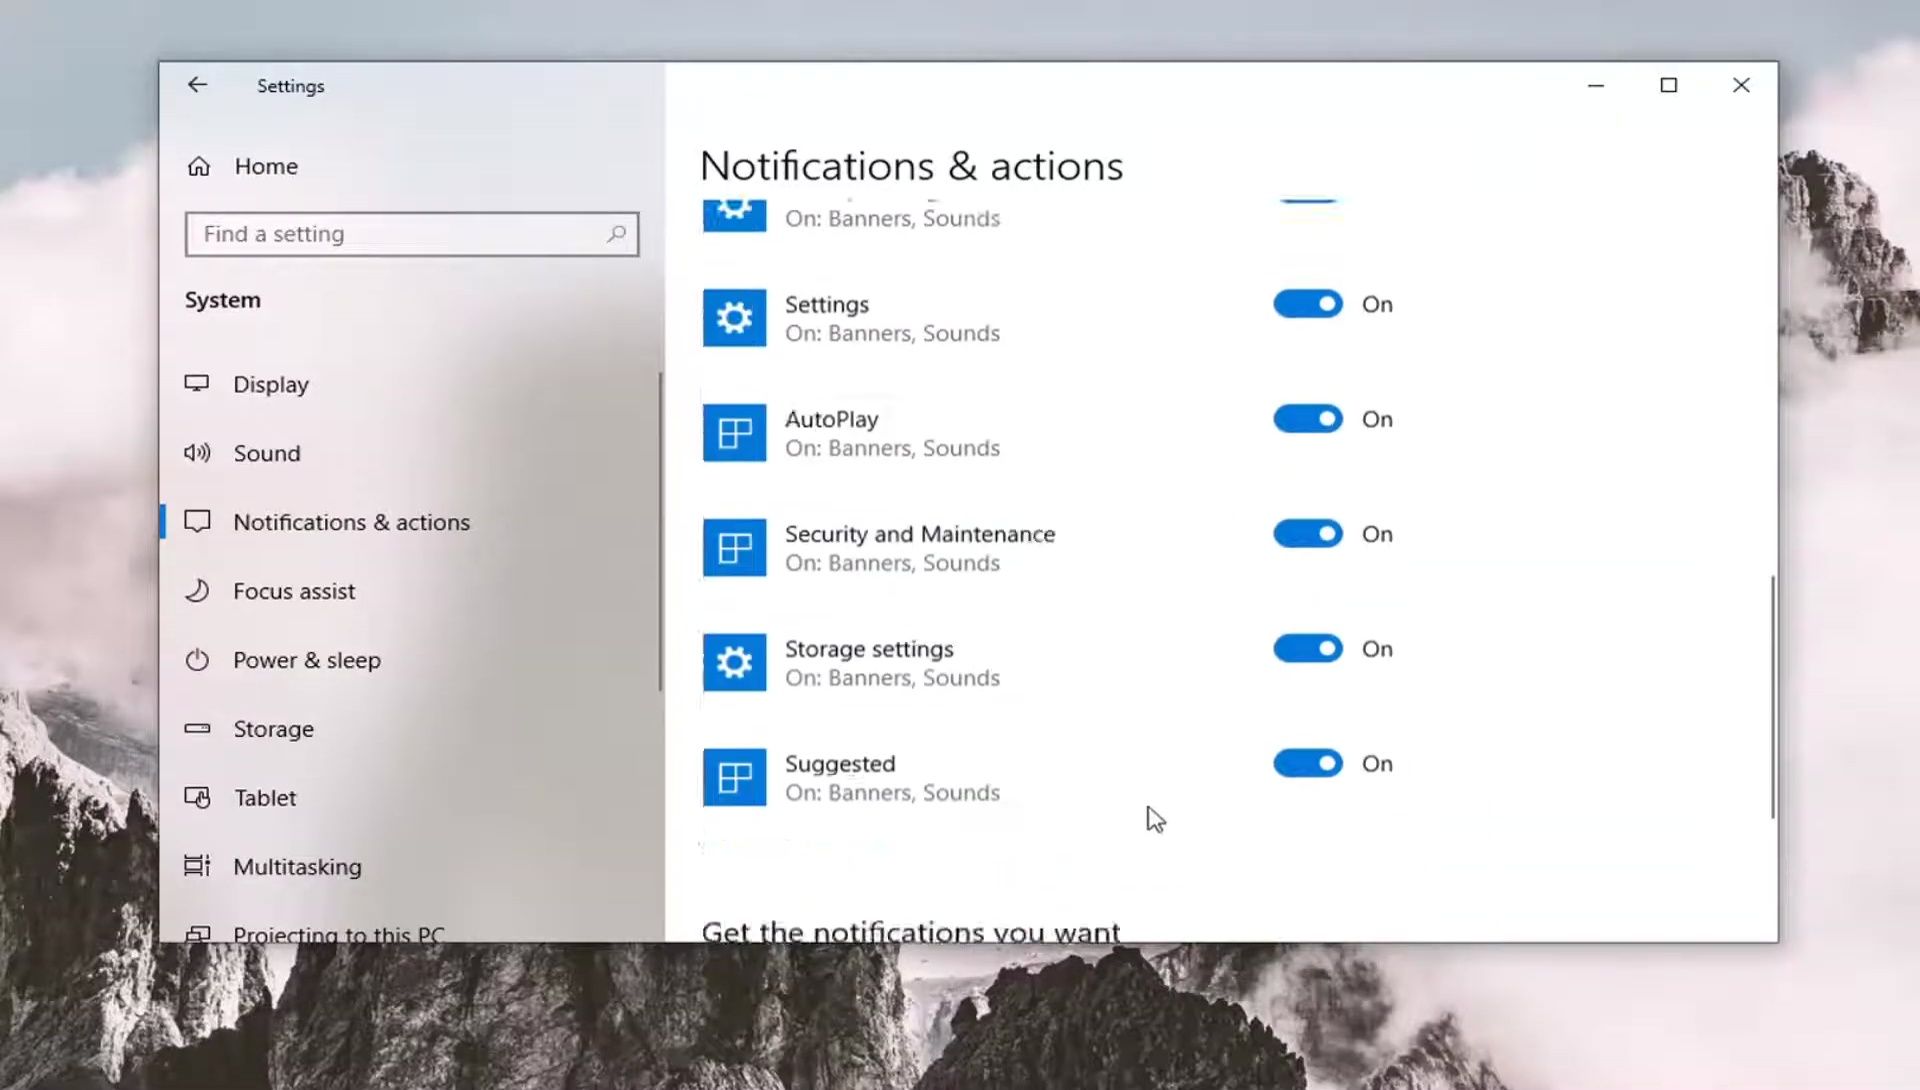
Task: Disable Storage settings notifications toggle
Action: (x=1307, y=649)
